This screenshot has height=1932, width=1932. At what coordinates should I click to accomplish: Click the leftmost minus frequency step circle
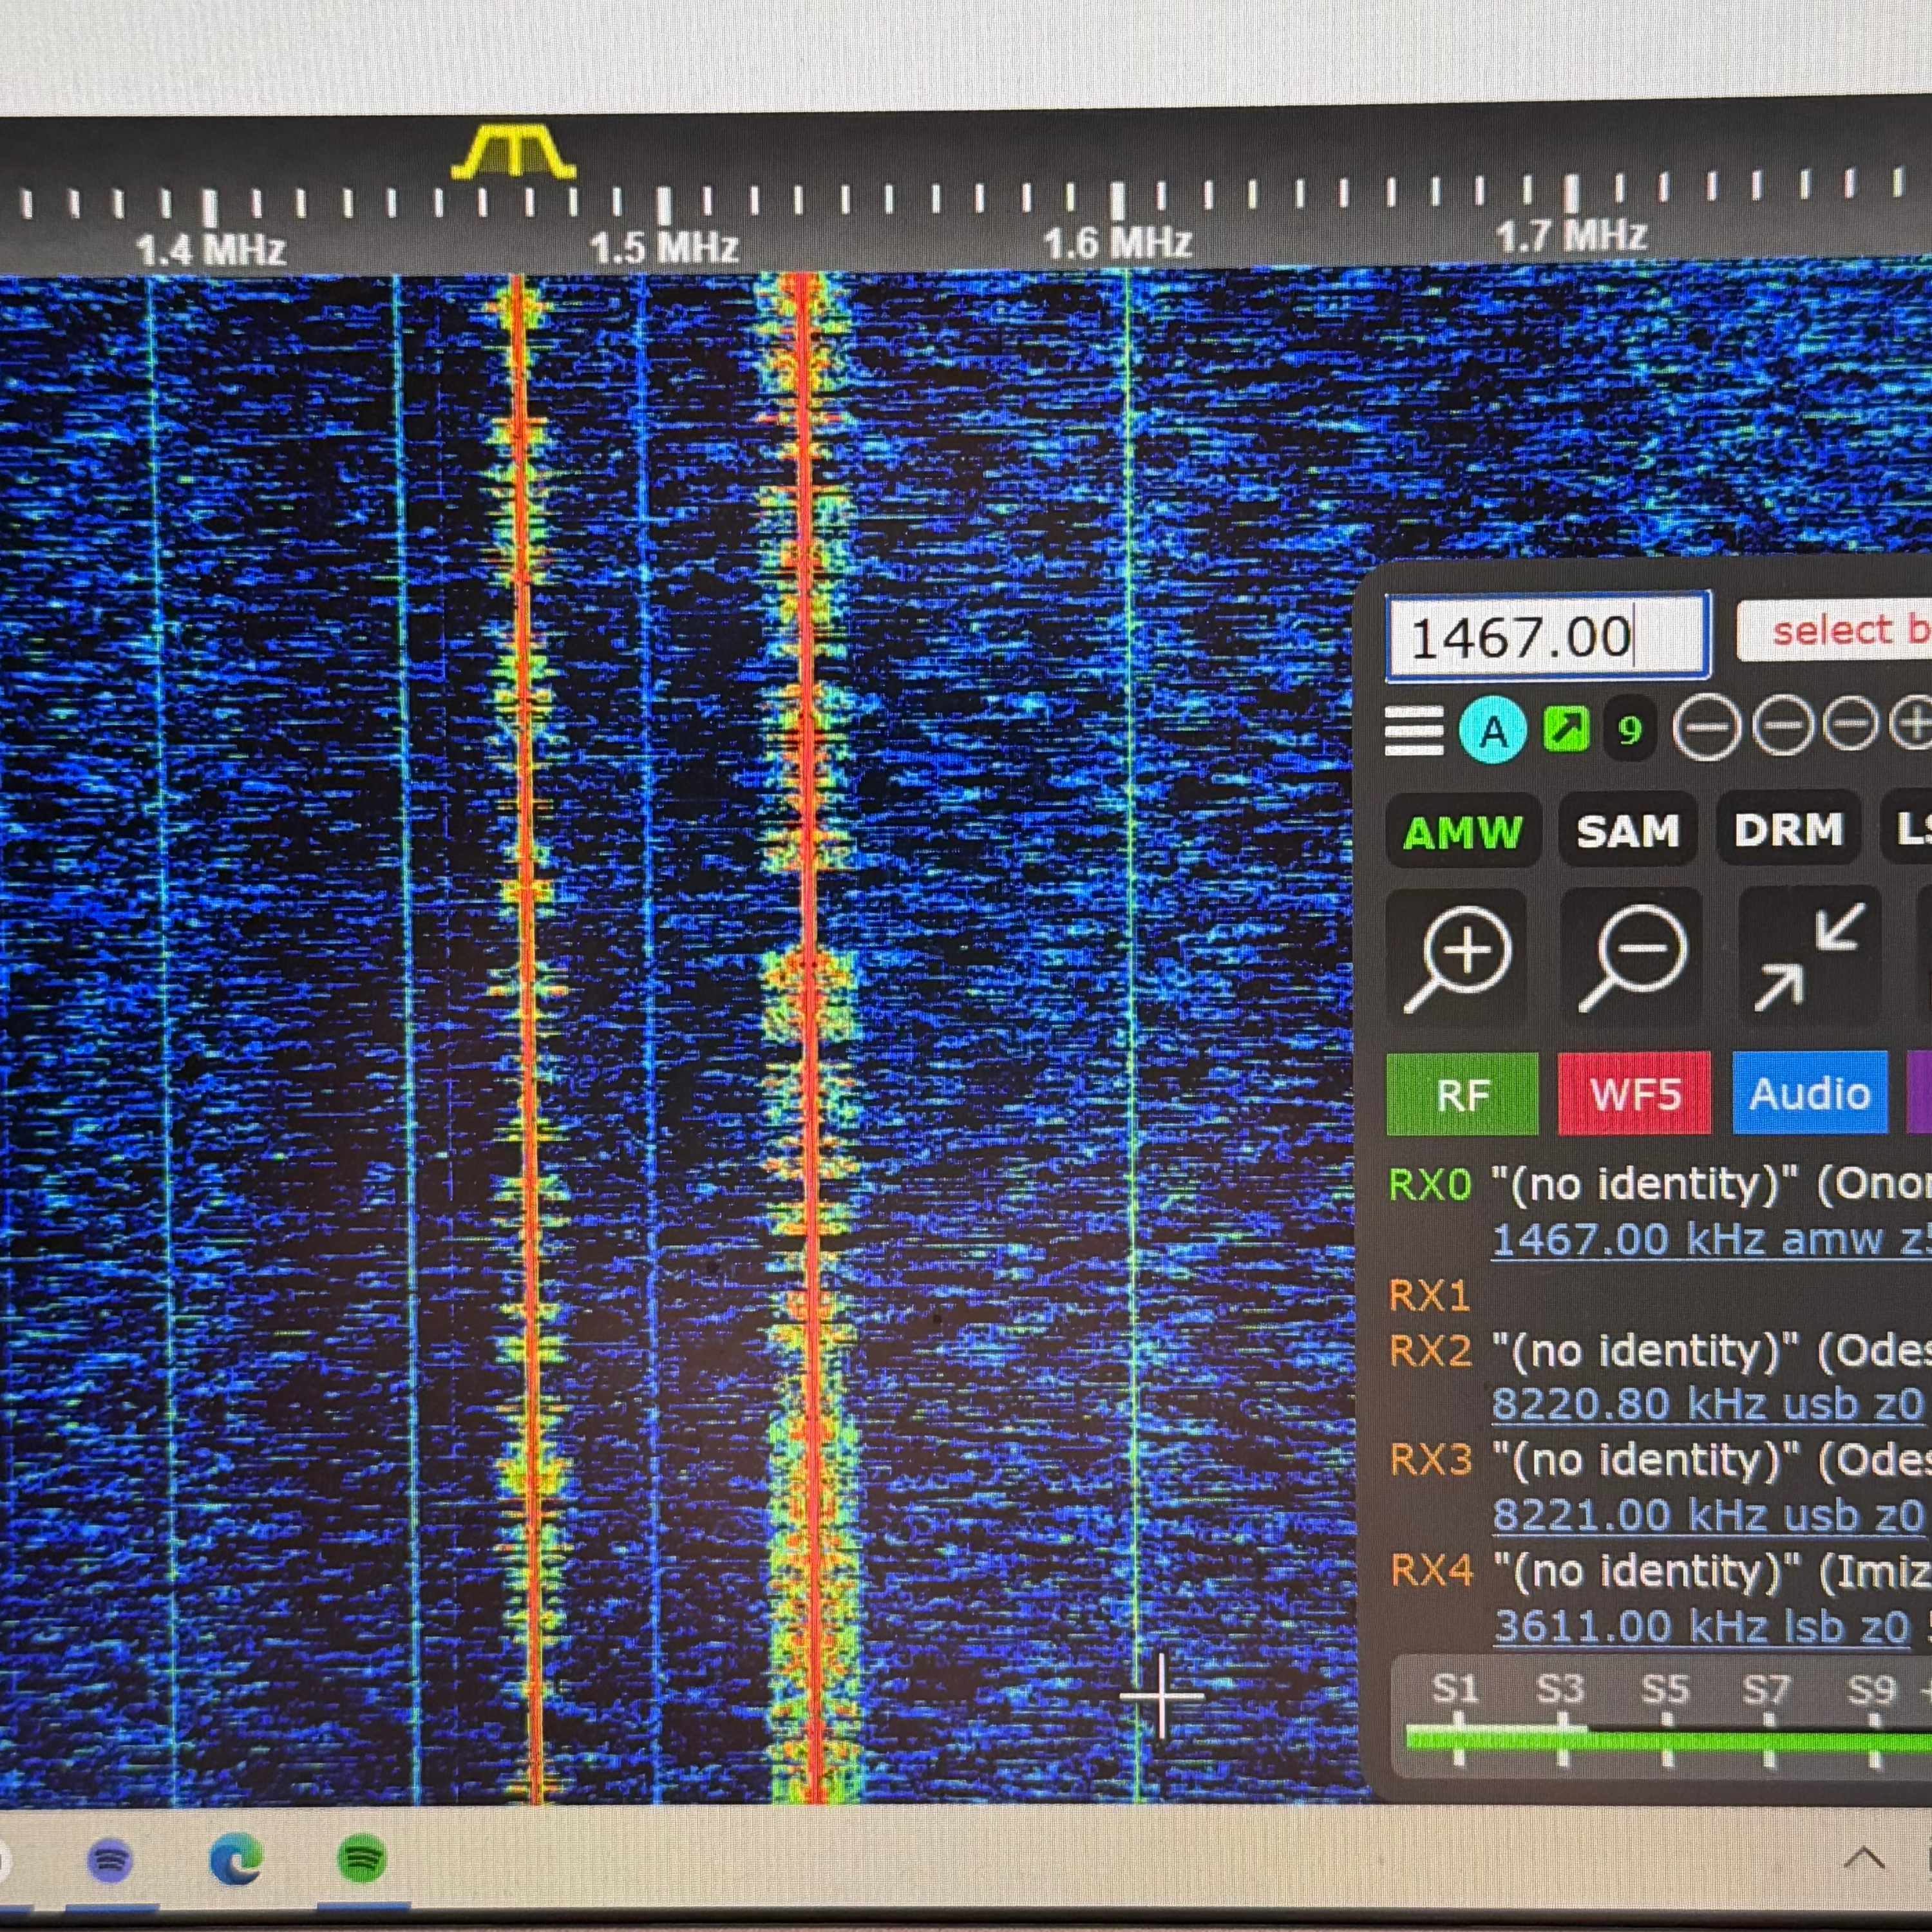(x=1707, y=729)
